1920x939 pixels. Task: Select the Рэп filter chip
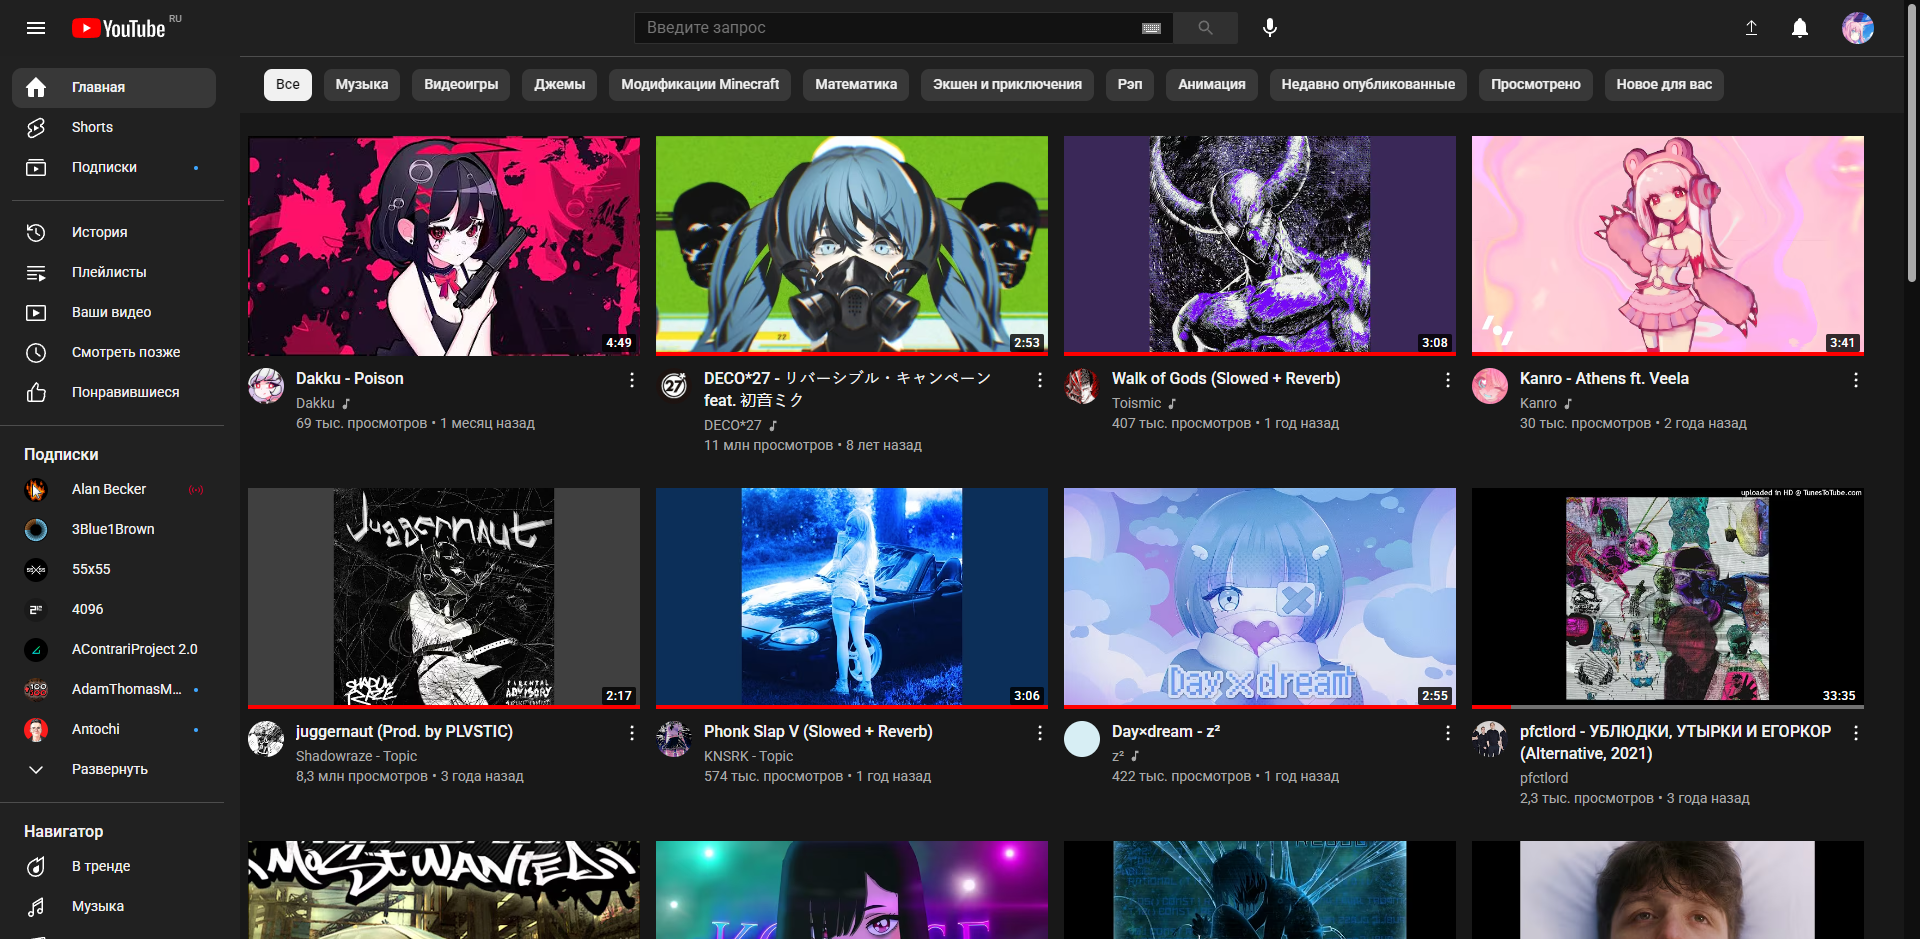tap(1130, 85)
